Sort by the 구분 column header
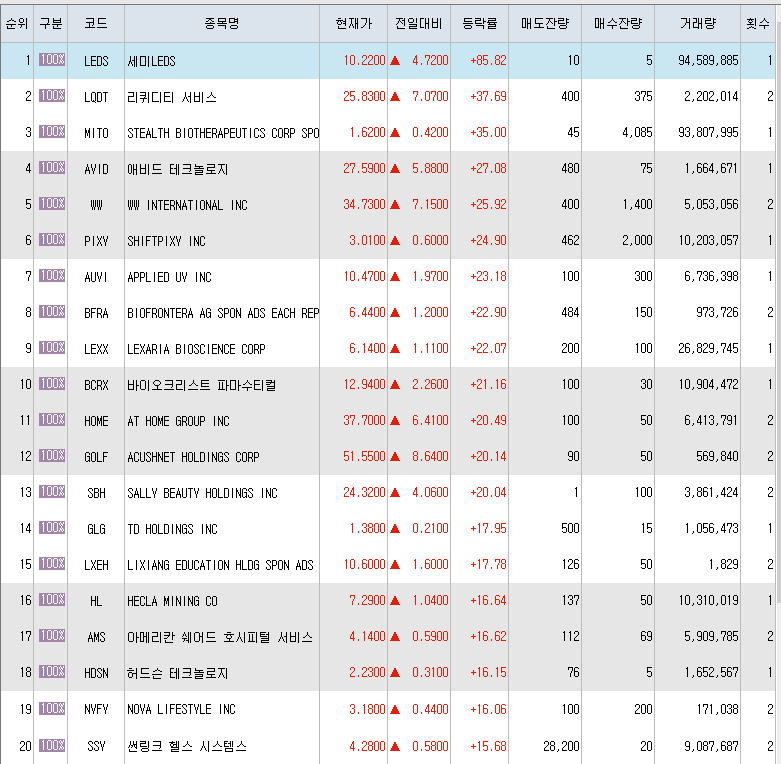 (x=51, y=23)
